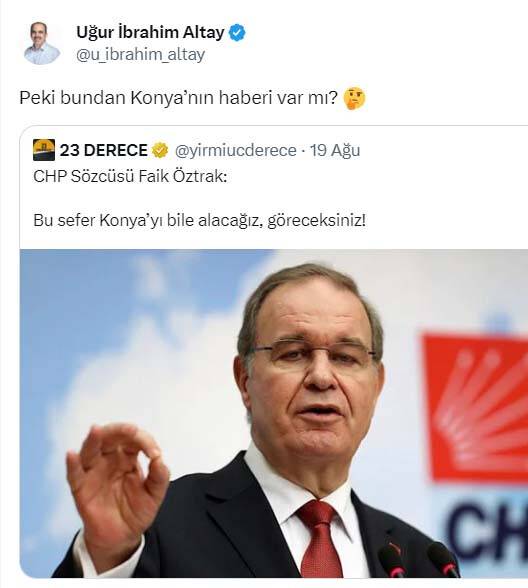Image resolution: width=528 pixels, height=588 pixels.
Task: Open the 23 DERECE account logo
Action: pos(44,150)
